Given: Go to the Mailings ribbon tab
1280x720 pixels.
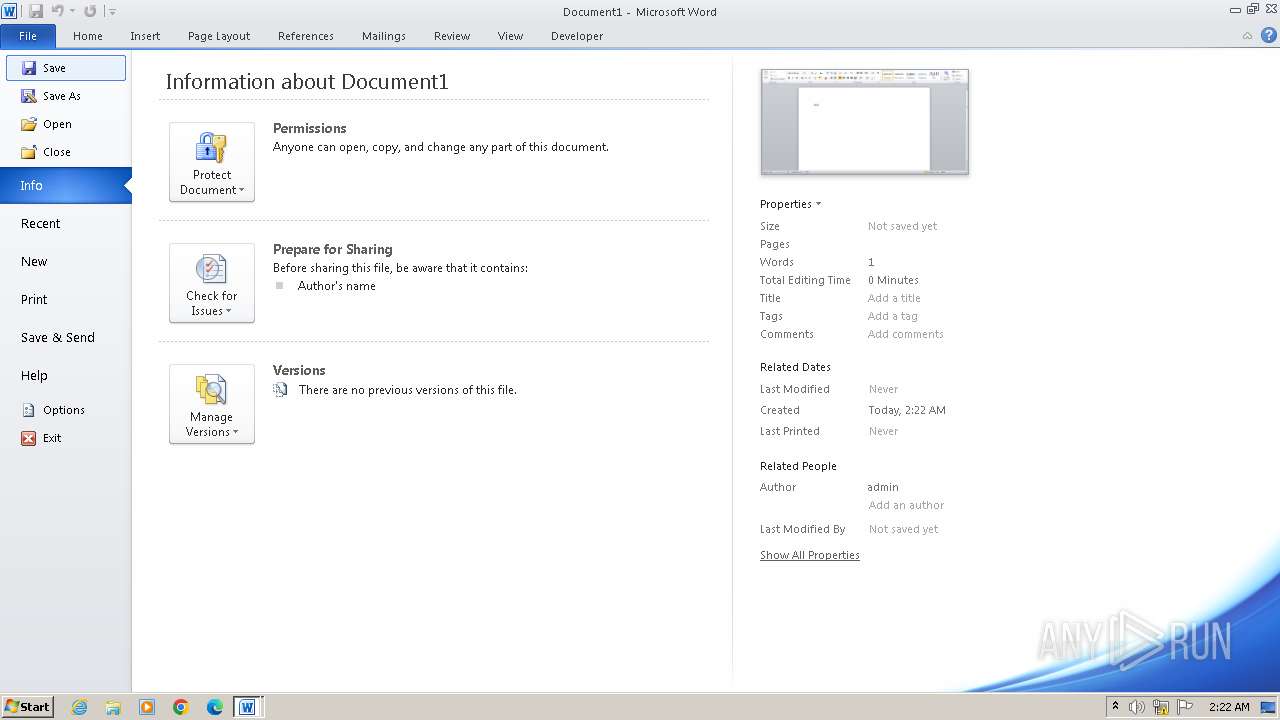Looking at the screenshot, I should tap(384, 36).
